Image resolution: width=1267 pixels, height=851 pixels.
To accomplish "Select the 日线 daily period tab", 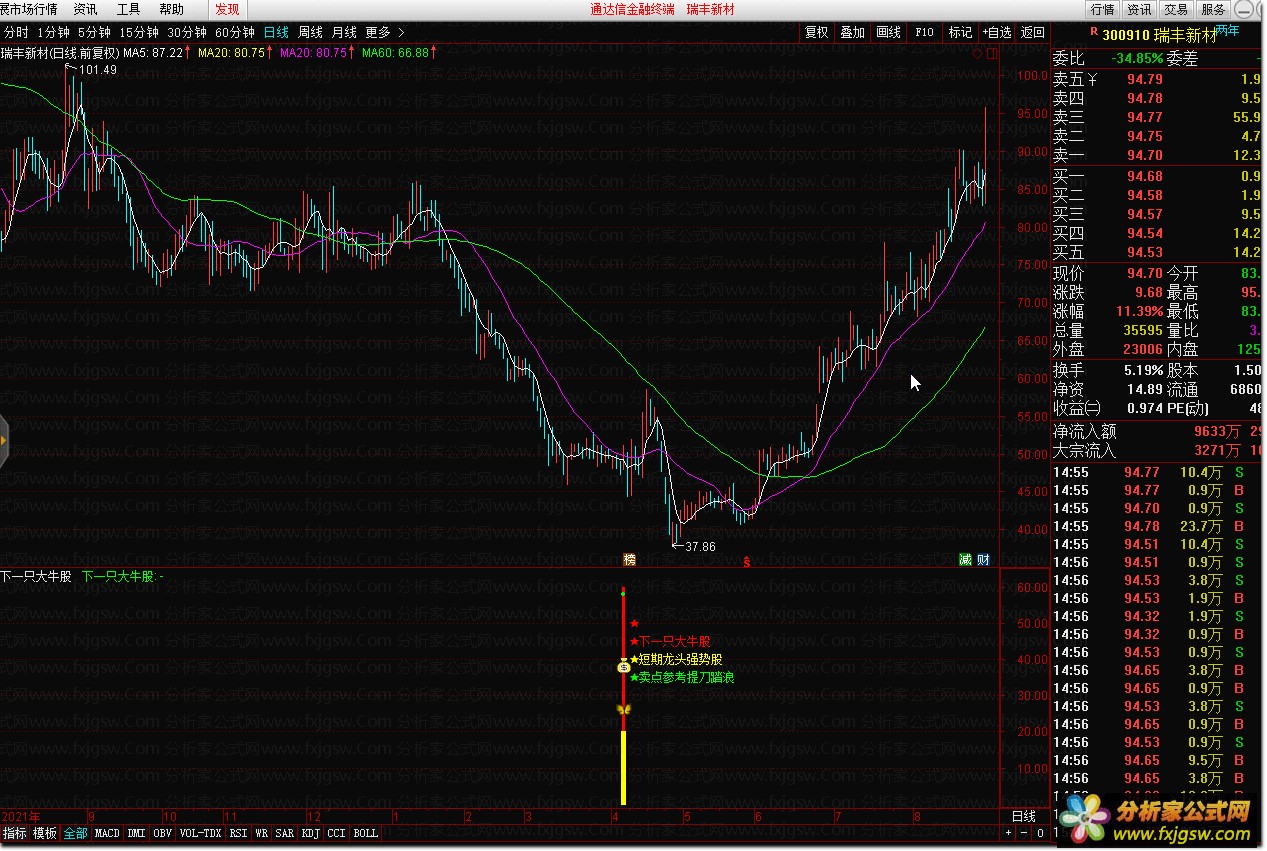I will pyautogui.click(x=276, y=32).
